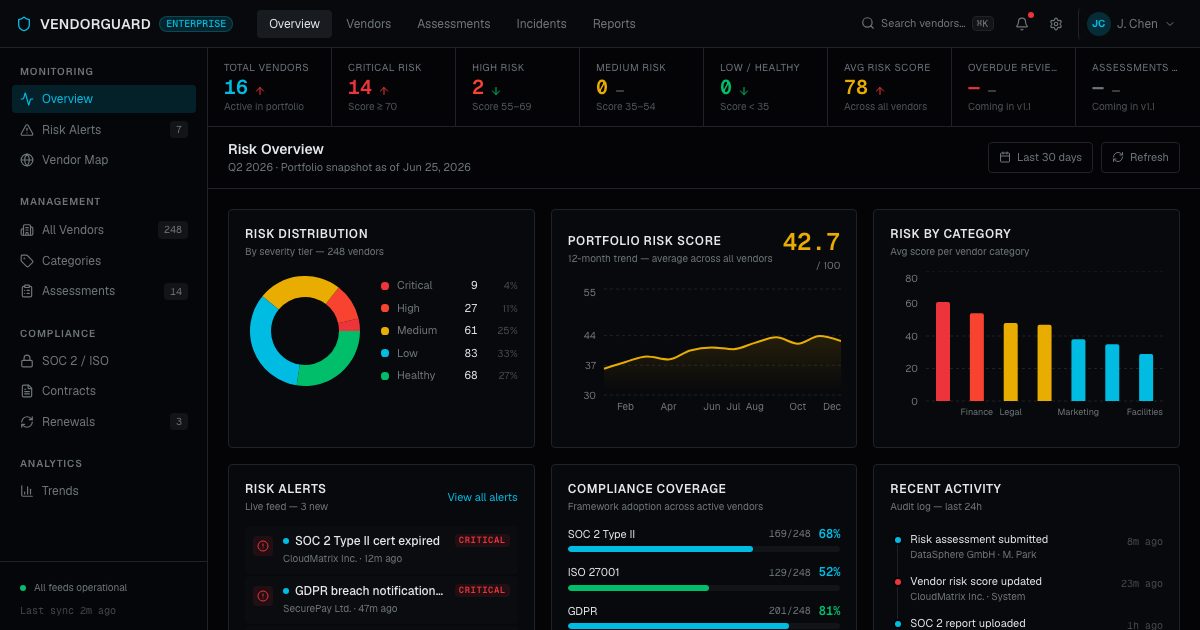Open the 'Vendor risk score updated' activity entry
The width and height of the screenshot is (1200, 630).
point(1028,588)
